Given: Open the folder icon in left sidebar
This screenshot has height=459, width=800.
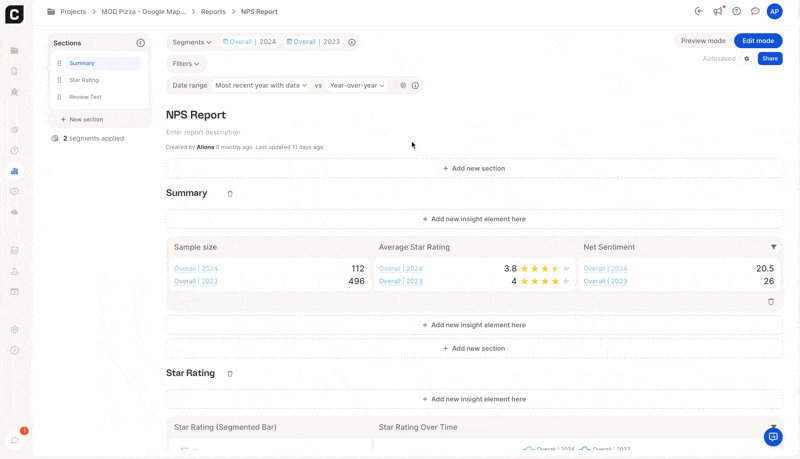Looking at the screenshot, I should coord(14,50).
